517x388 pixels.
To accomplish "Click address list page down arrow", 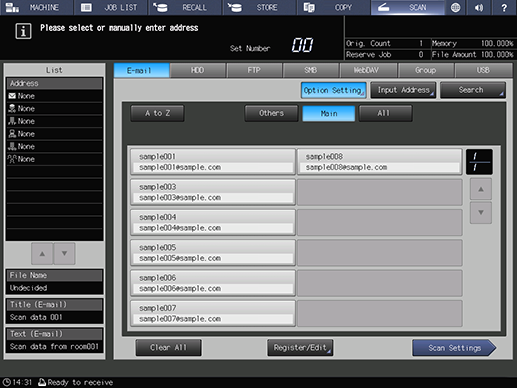I will [x=481, y=213].
